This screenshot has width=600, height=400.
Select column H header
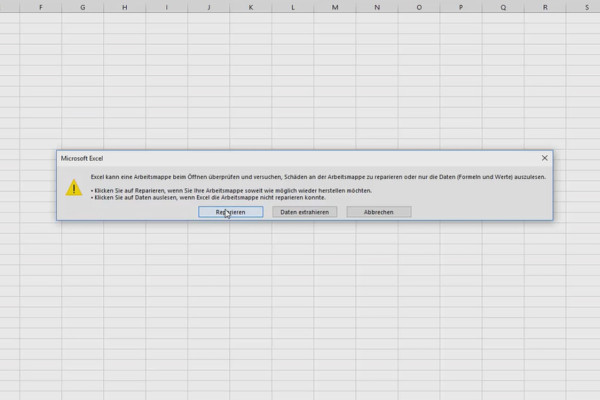(125, 7)
